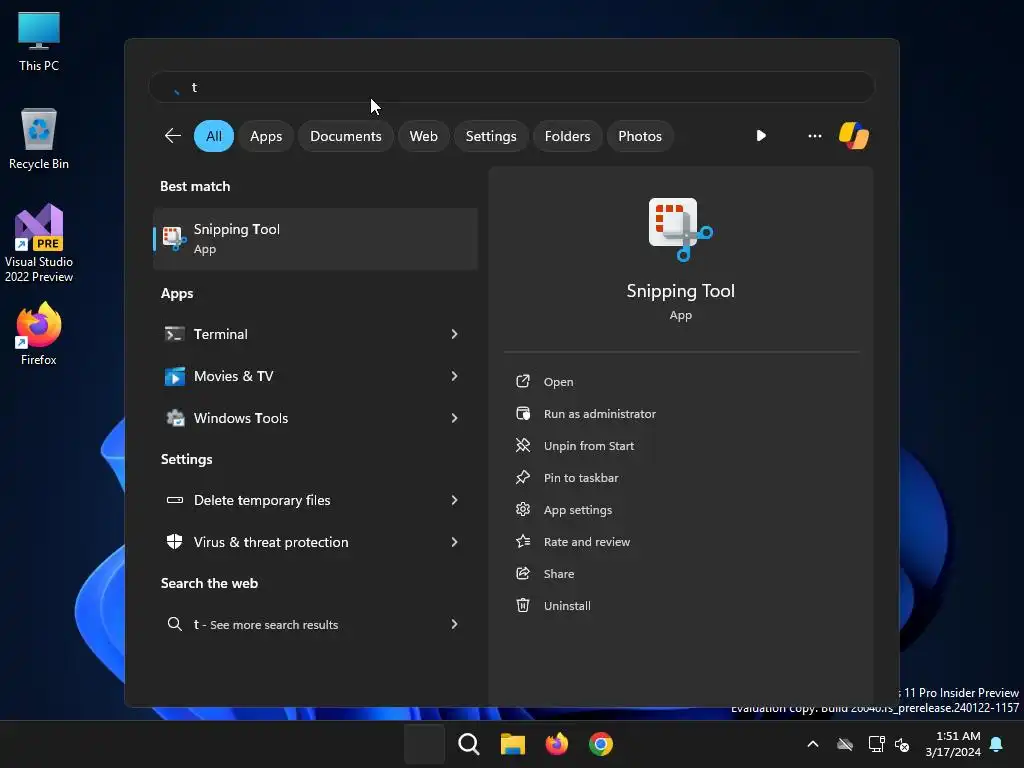Click the Terminal app icon in results
The width and height of the screenshot is (1024, 768).
click(174, 334)
